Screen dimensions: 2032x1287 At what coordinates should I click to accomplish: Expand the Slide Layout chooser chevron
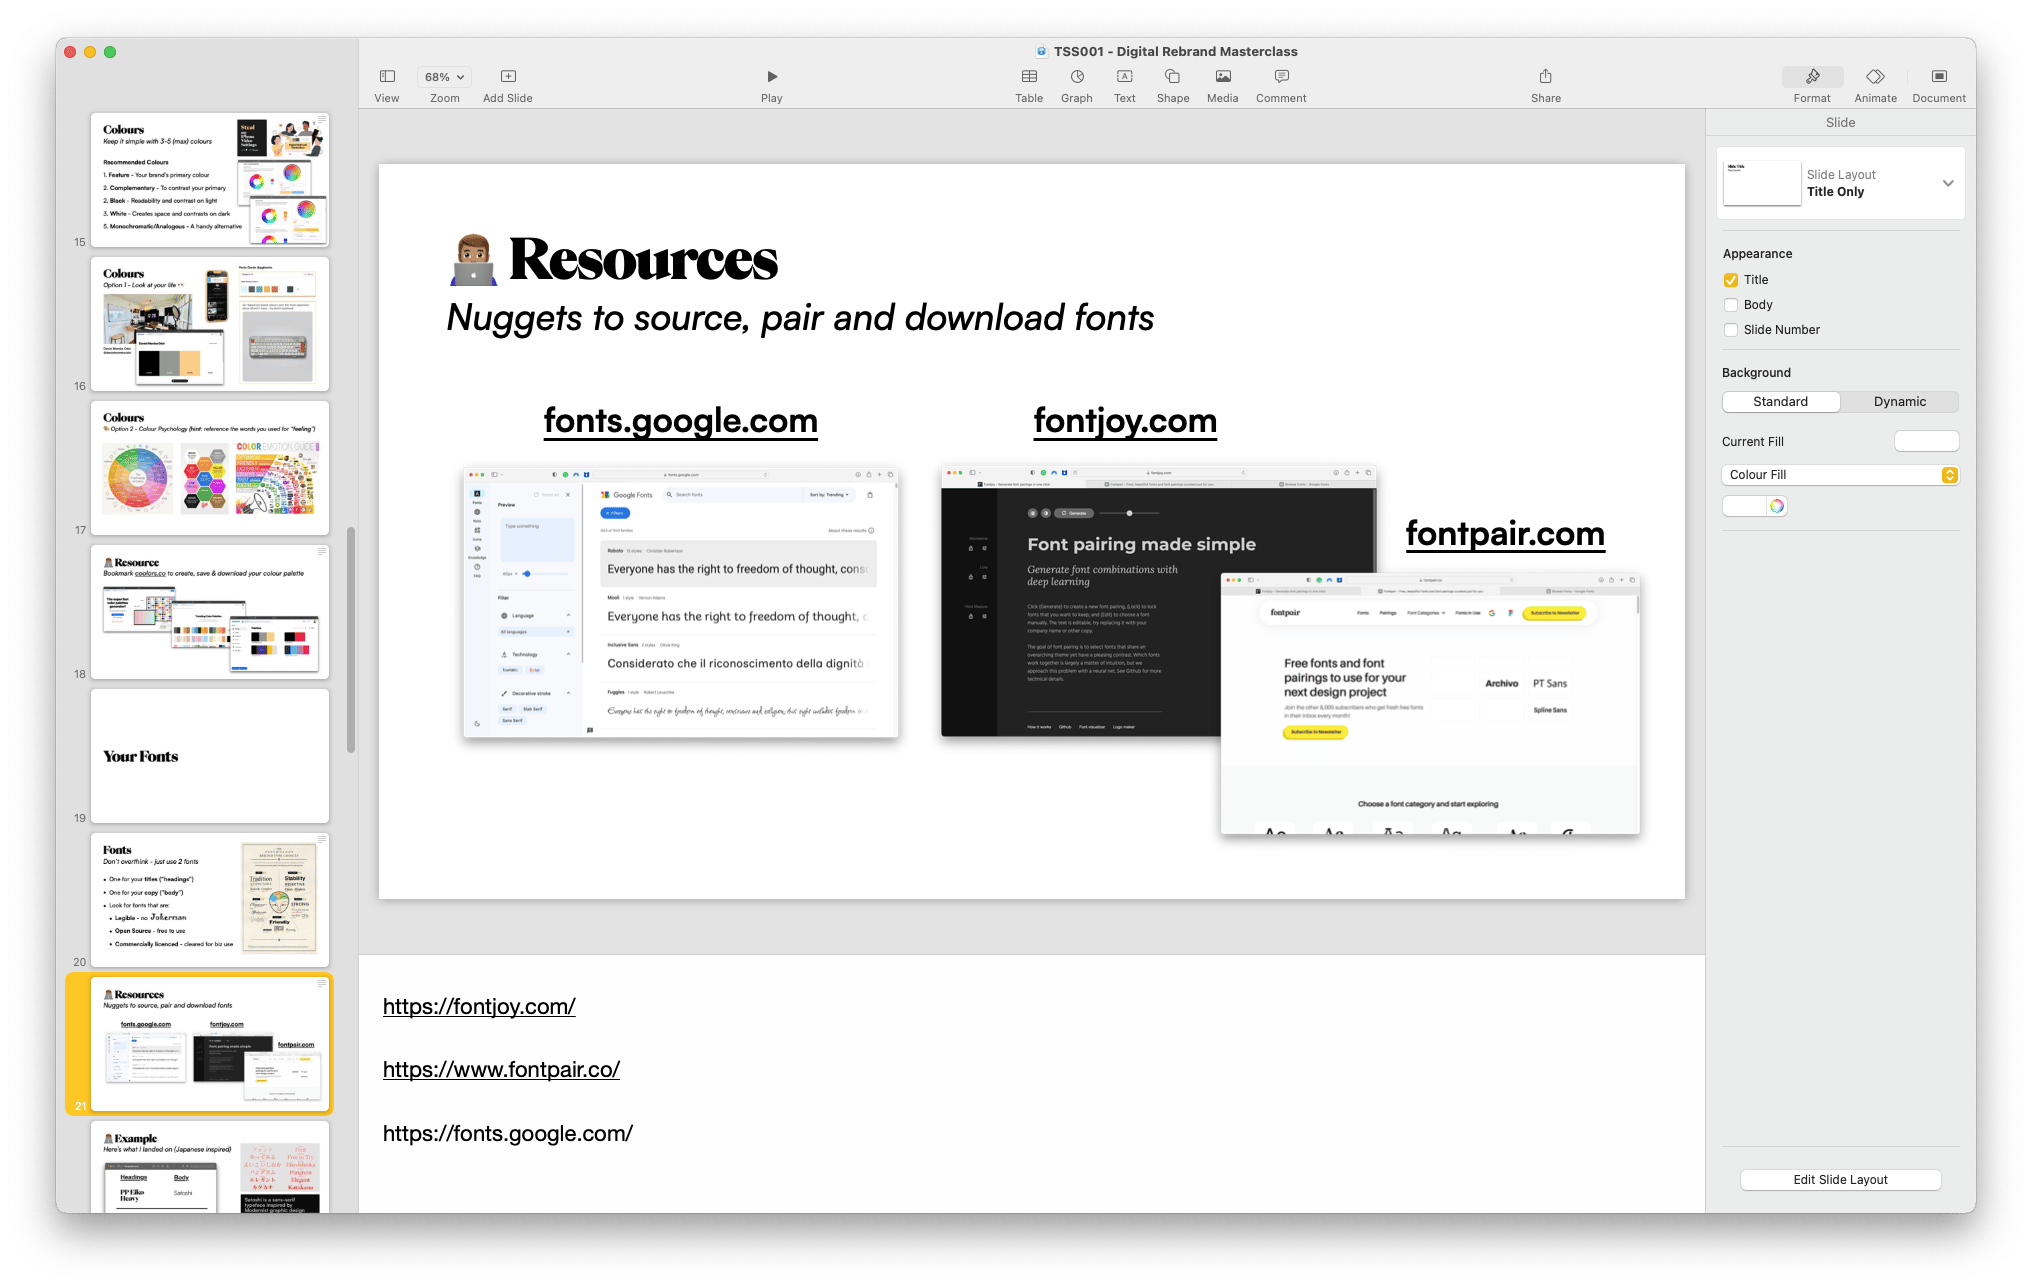1948,183
